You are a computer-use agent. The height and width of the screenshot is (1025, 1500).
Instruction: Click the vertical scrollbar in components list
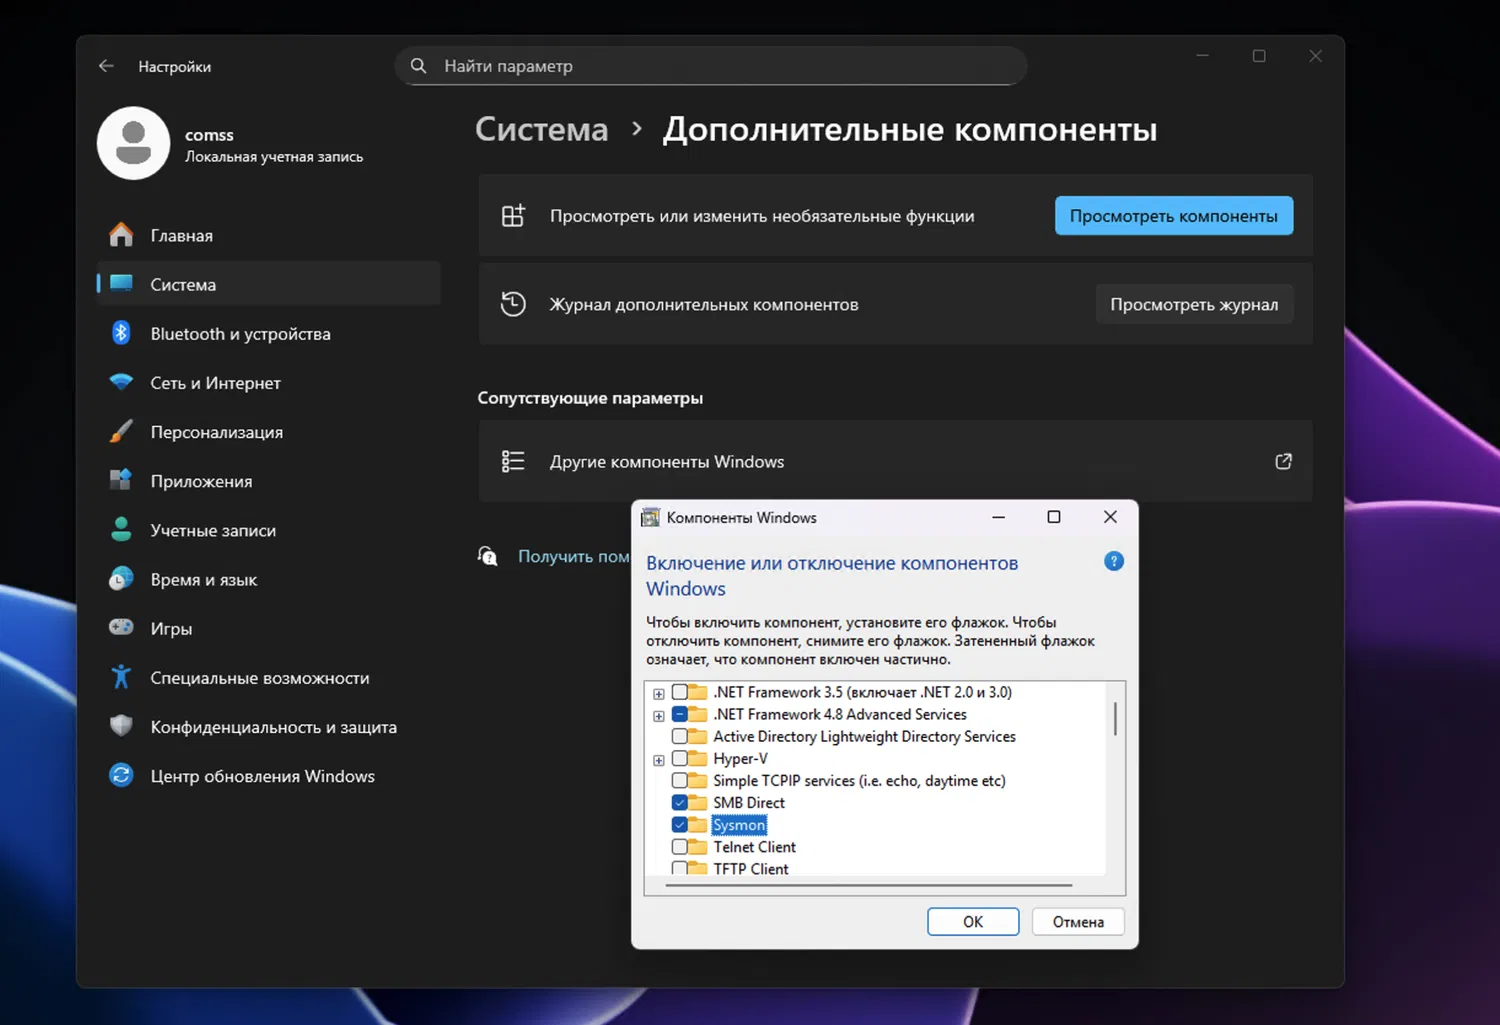[x=1115, y=718]
